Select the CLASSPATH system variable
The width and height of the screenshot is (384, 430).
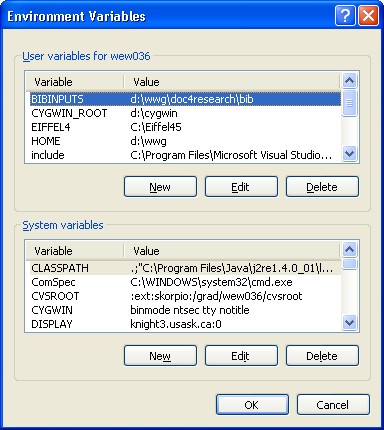[185, 268]
